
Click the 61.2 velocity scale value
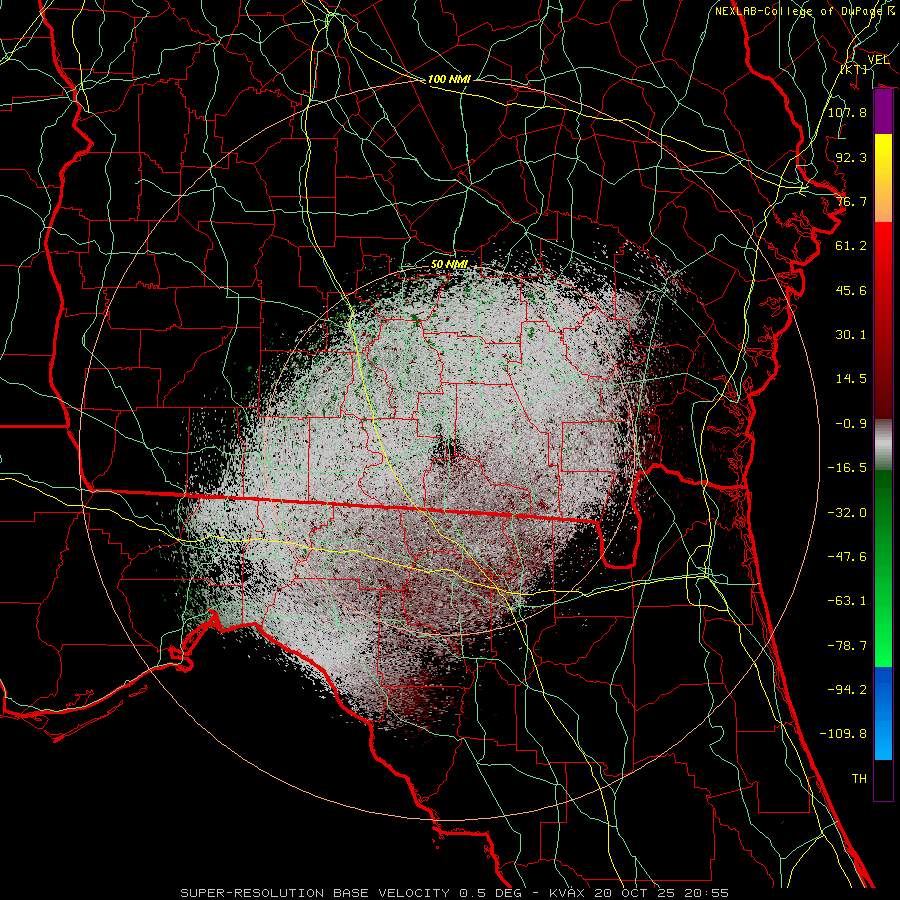pos(851,246)
